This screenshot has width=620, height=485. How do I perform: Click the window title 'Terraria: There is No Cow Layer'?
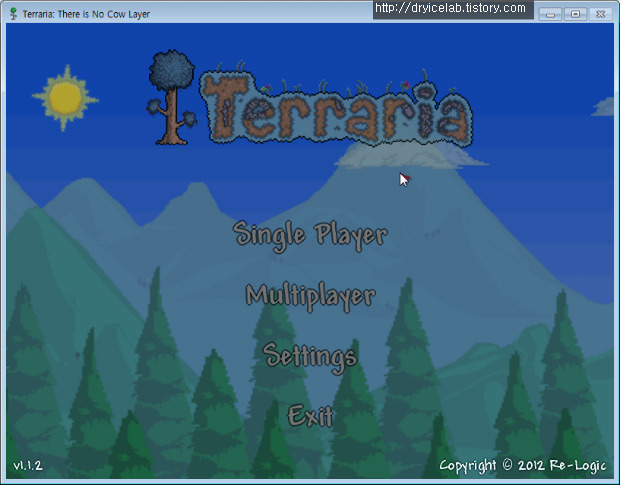[86, 14]
